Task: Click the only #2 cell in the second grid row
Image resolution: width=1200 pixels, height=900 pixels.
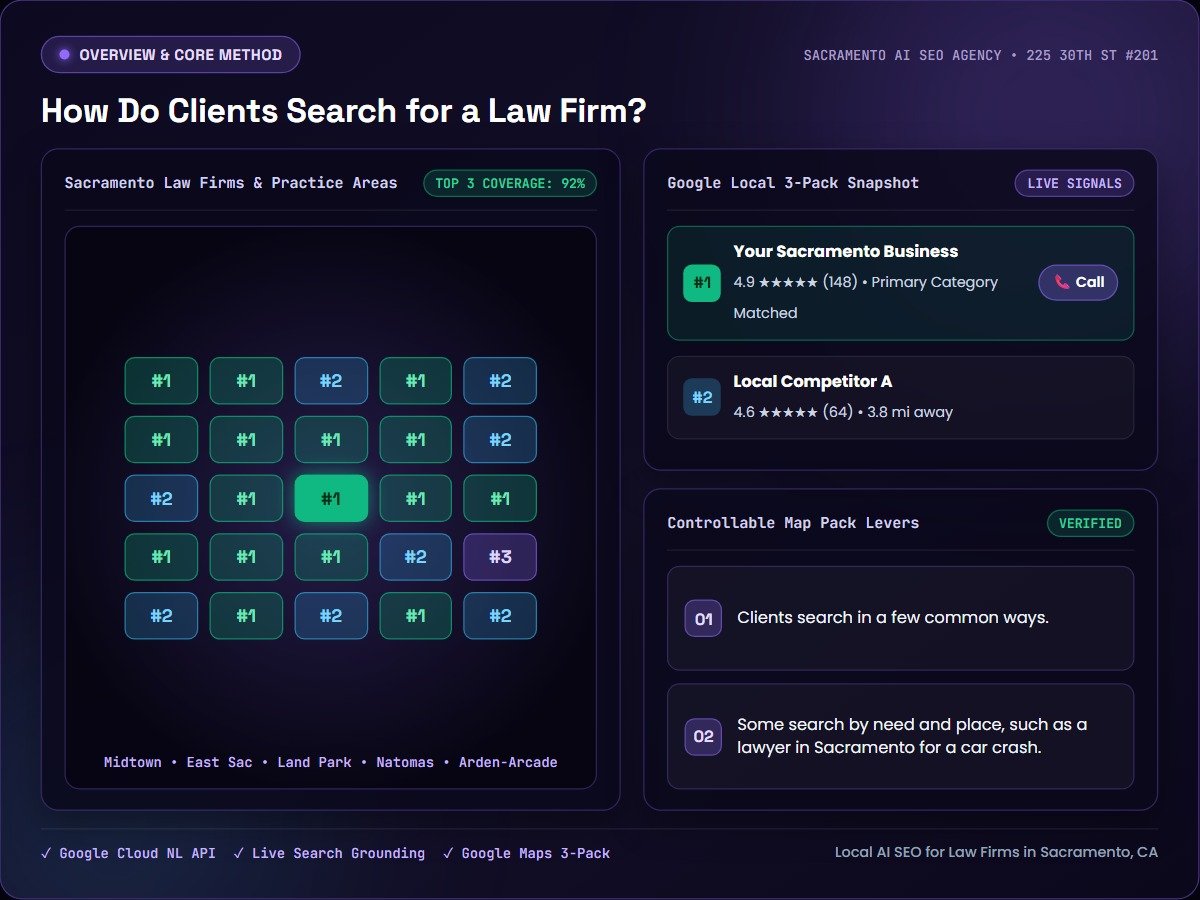Action: [x=500, y=440]
